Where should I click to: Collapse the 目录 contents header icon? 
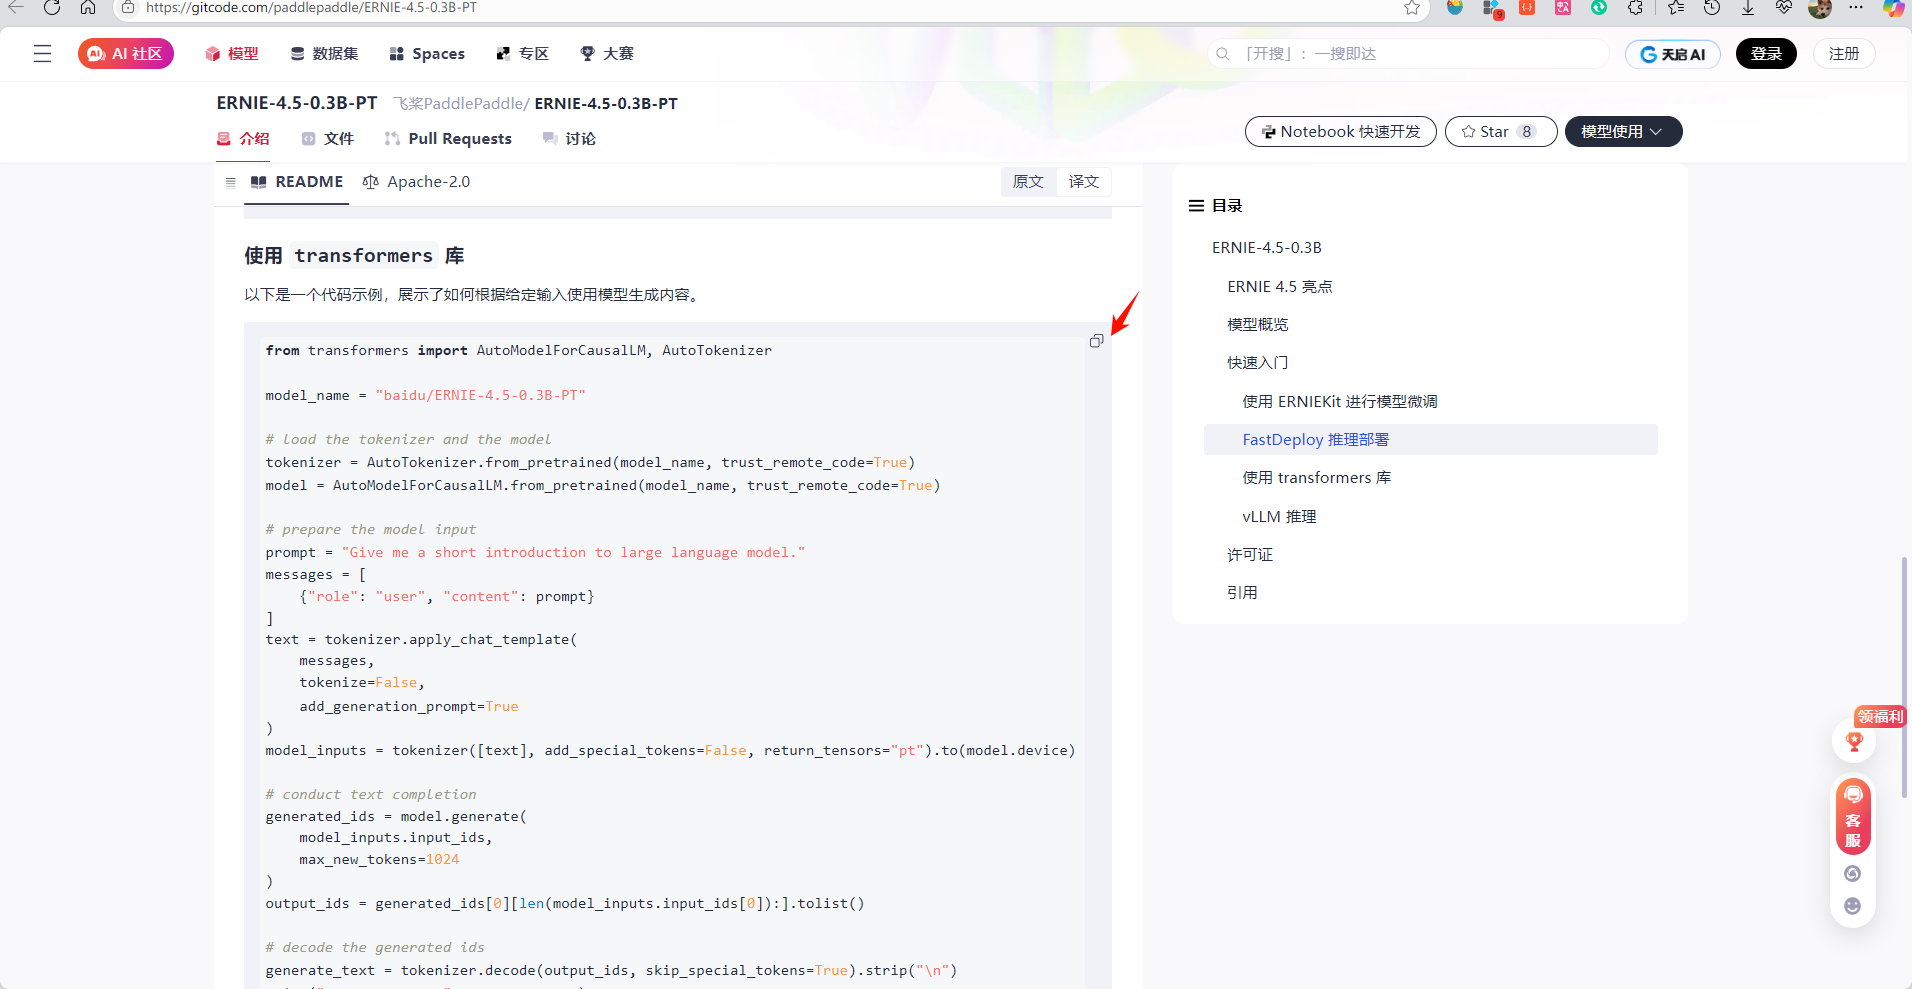click(x=1196, y=206)
